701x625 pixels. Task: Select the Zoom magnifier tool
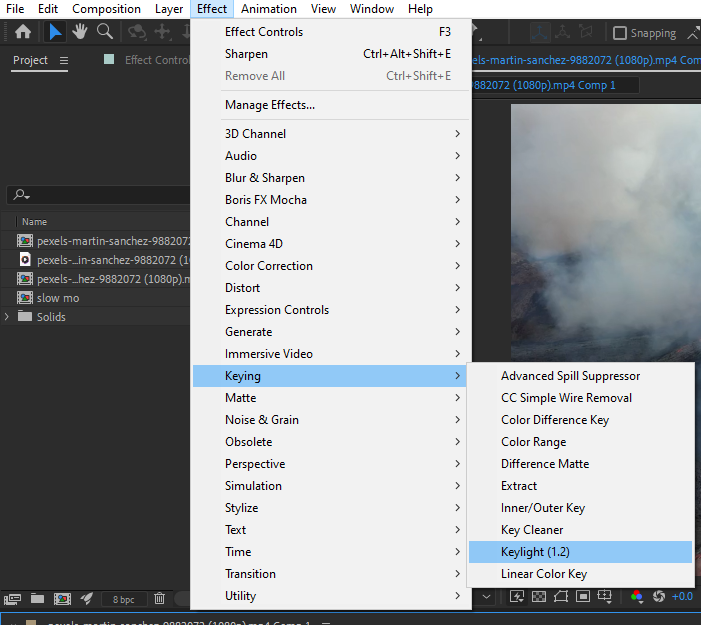105,32
